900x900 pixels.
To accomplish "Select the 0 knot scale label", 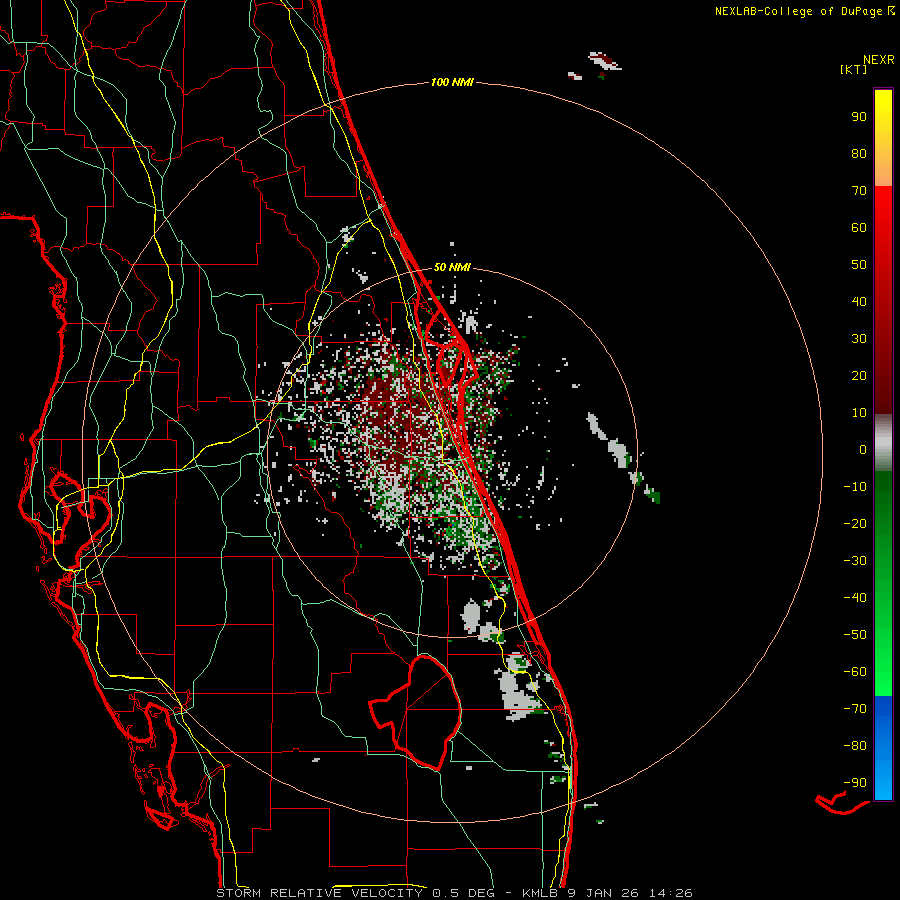I will 863,449.
